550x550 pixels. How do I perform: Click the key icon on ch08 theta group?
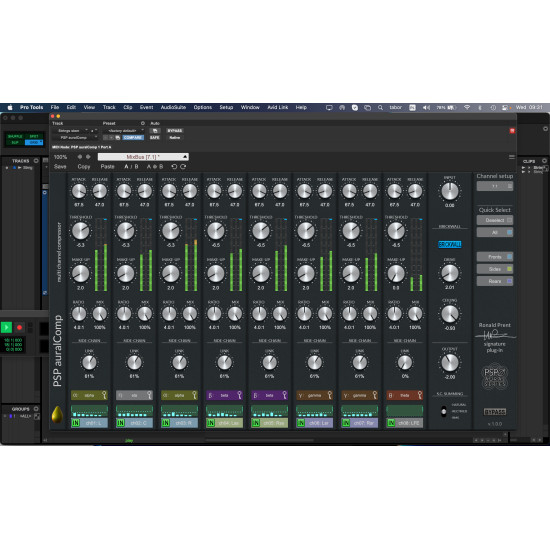420,395
